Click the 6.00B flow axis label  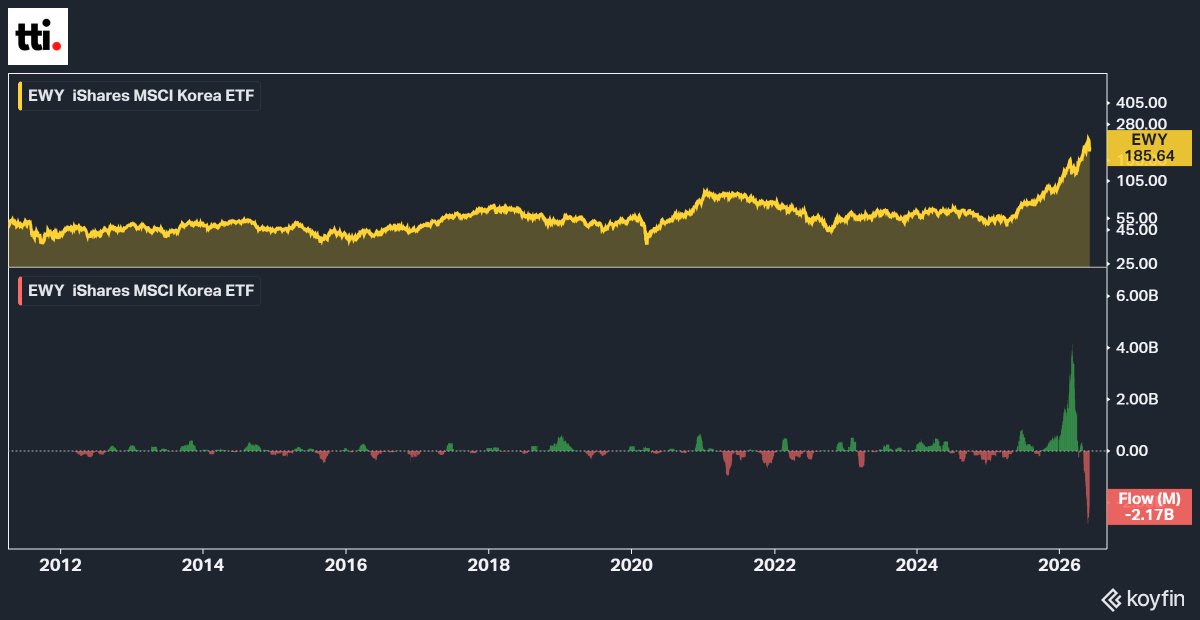[1138, 296]
